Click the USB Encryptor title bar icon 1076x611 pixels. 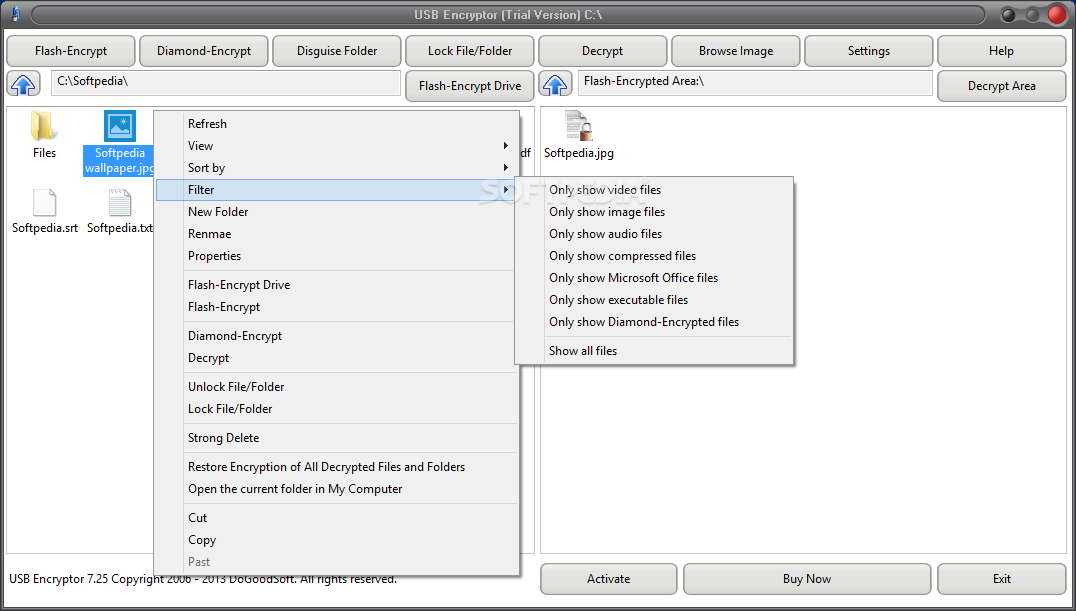[16, 14]
